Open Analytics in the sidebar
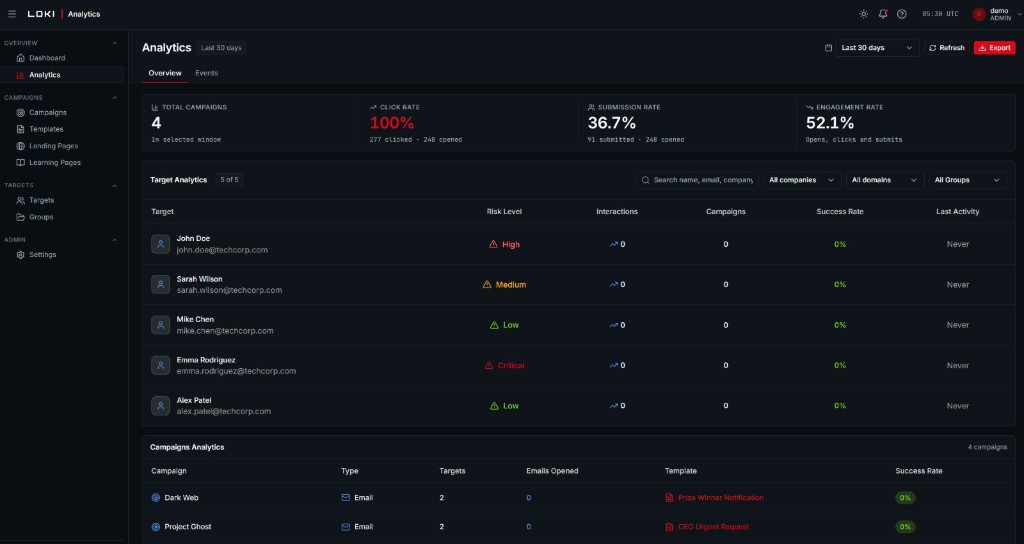1024x544 pixels. [x=62, y=75]
